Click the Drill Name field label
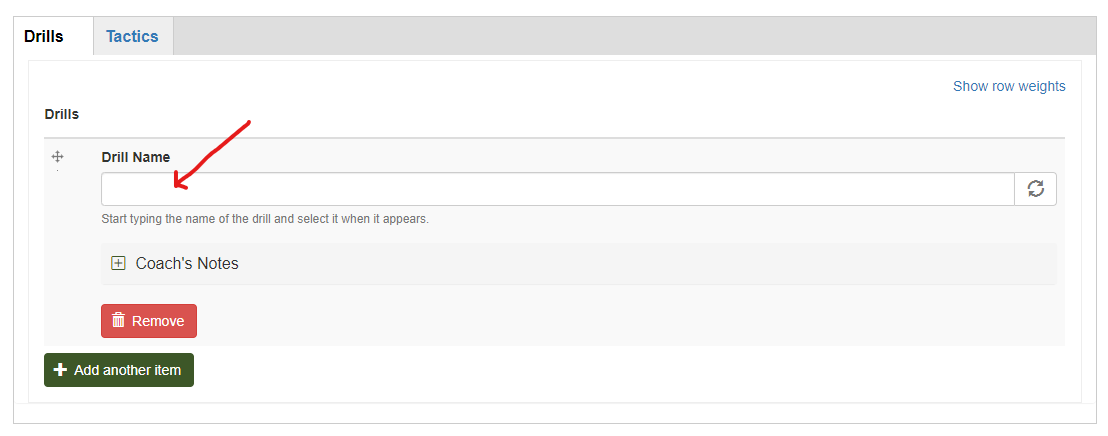 (136, 157)
